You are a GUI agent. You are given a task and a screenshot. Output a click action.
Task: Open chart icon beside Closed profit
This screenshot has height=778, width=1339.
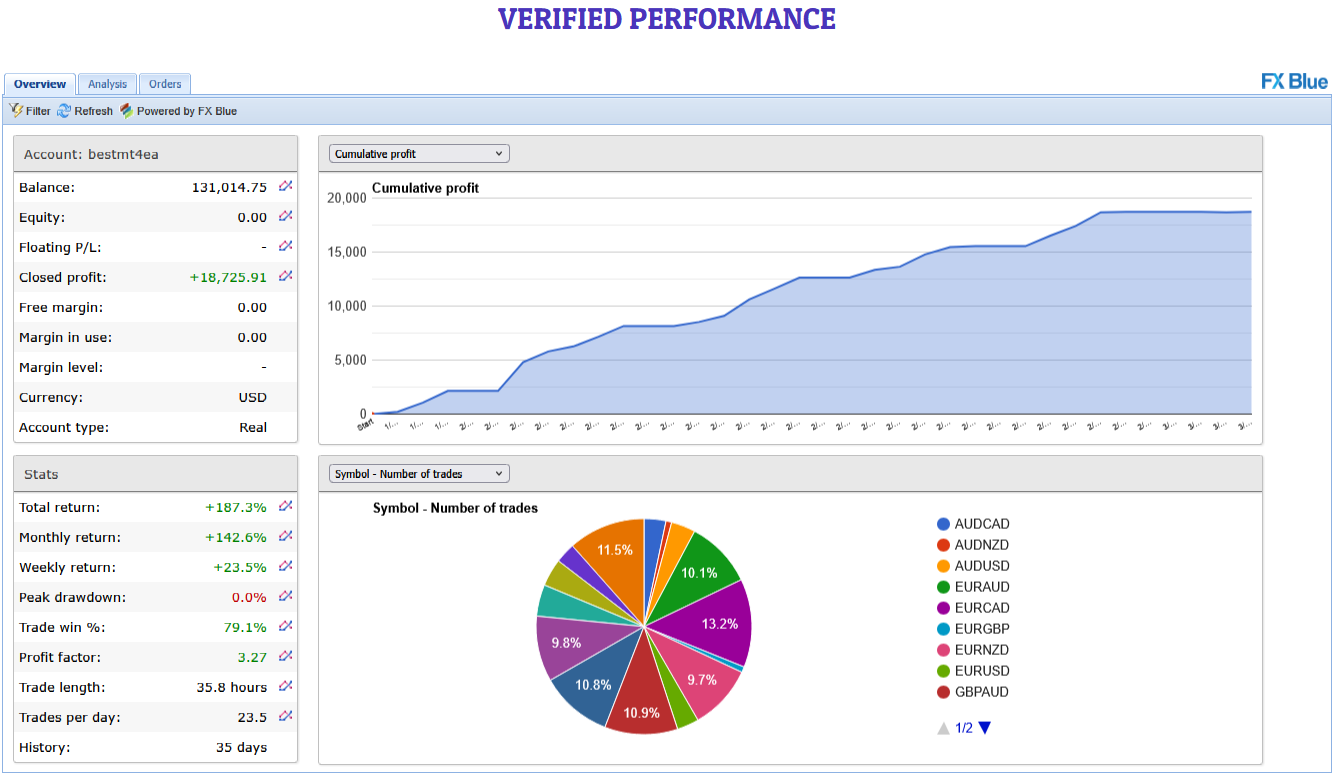coord(285,276)
